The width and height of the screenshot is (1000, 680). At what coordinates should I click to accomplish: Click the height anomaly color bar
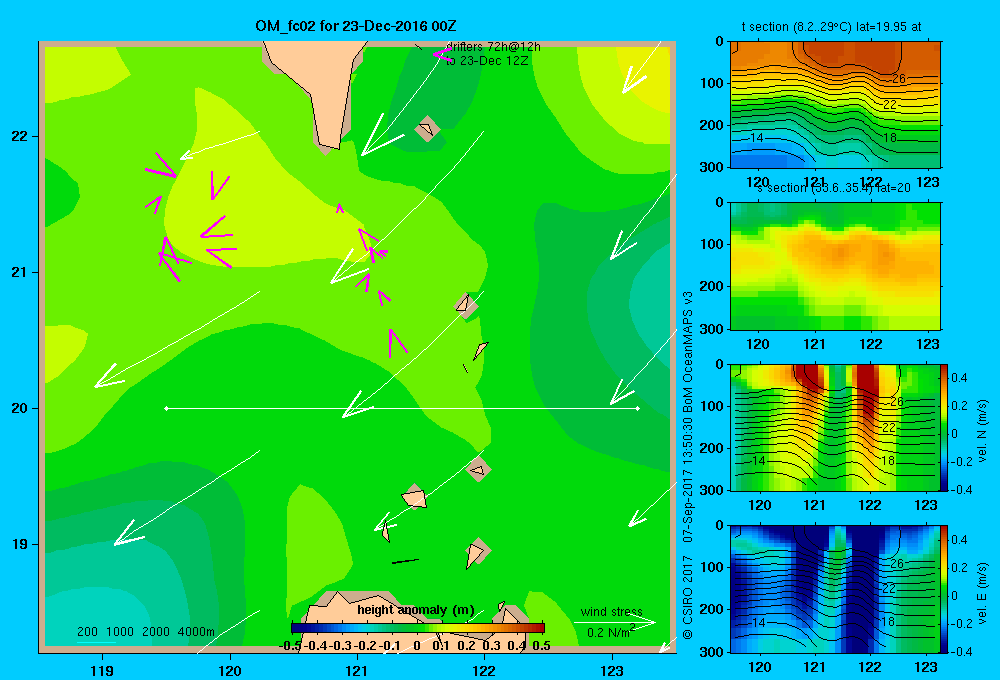418,628
